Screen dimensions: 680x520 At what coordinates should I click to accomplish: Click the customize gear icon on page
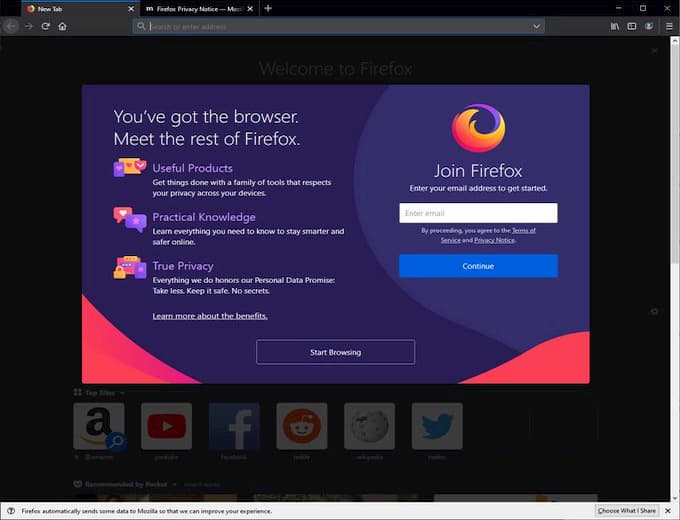point(654,311)
